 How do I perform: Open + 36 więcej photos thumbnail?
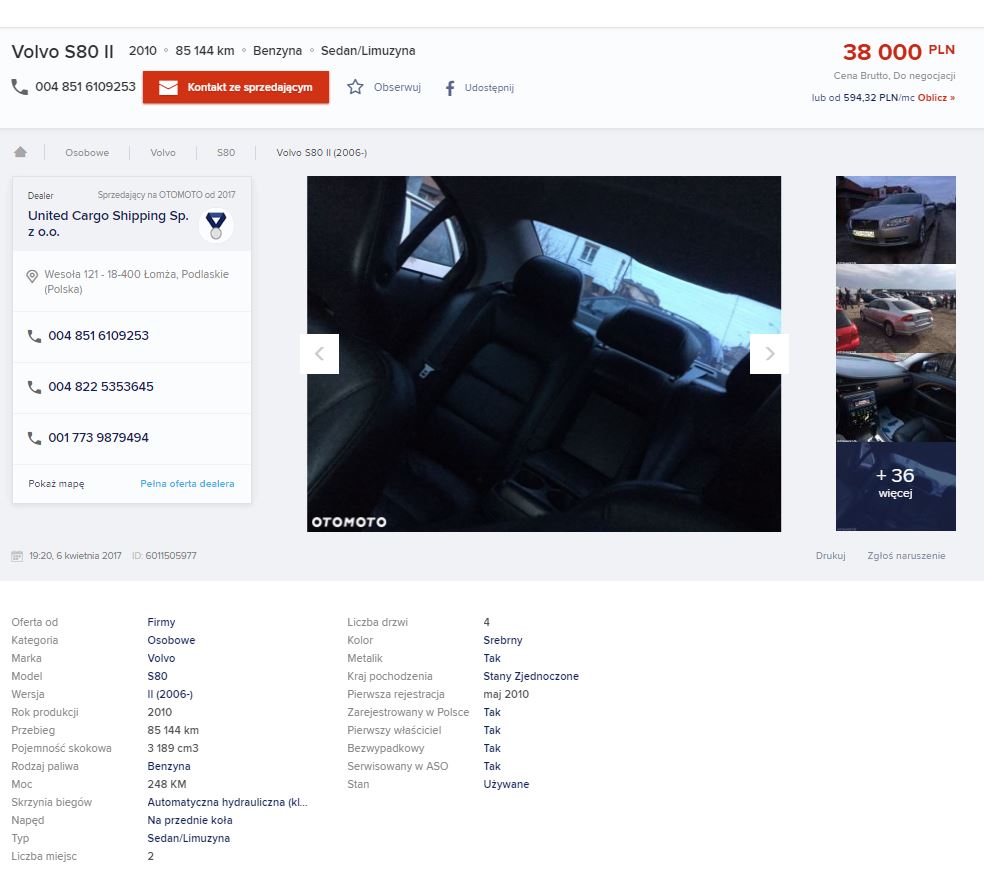(x=896, y=487)
